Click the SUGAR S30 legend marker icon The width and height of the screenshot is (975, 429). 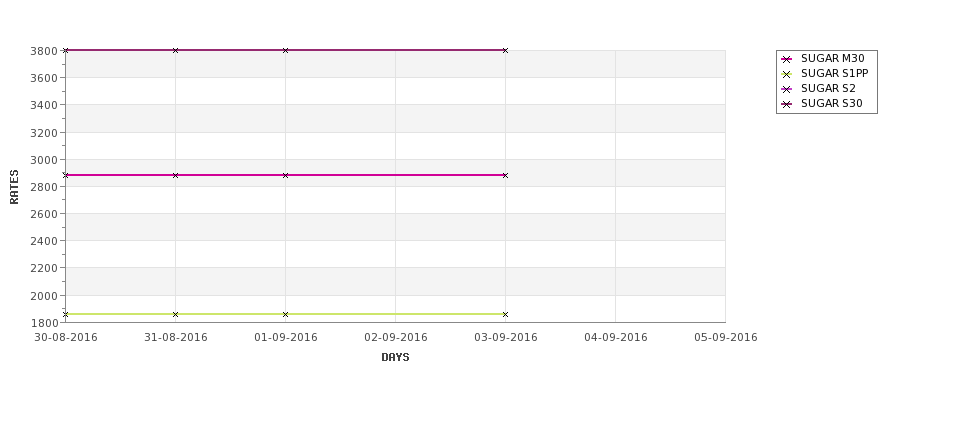[x=787, y=104]
